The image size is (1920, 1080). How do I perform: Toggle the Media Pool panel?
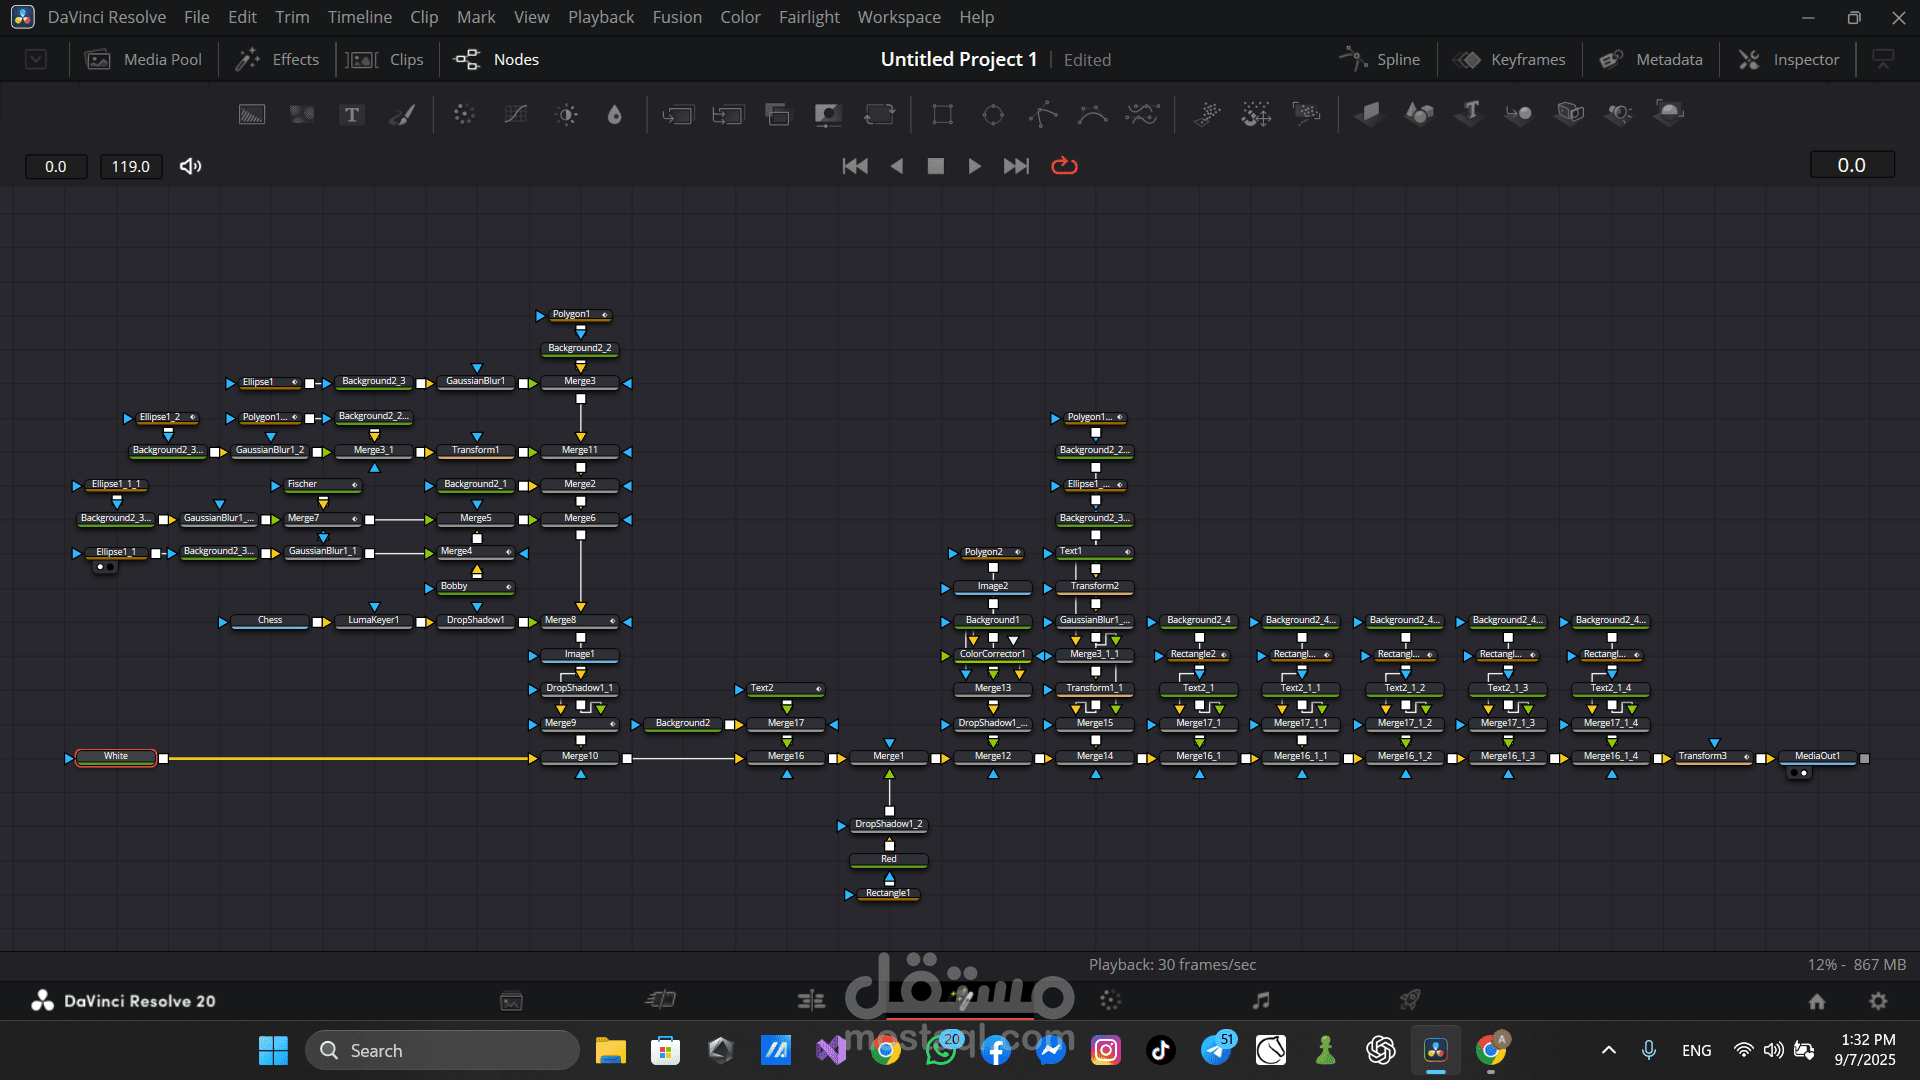(144, 60)
